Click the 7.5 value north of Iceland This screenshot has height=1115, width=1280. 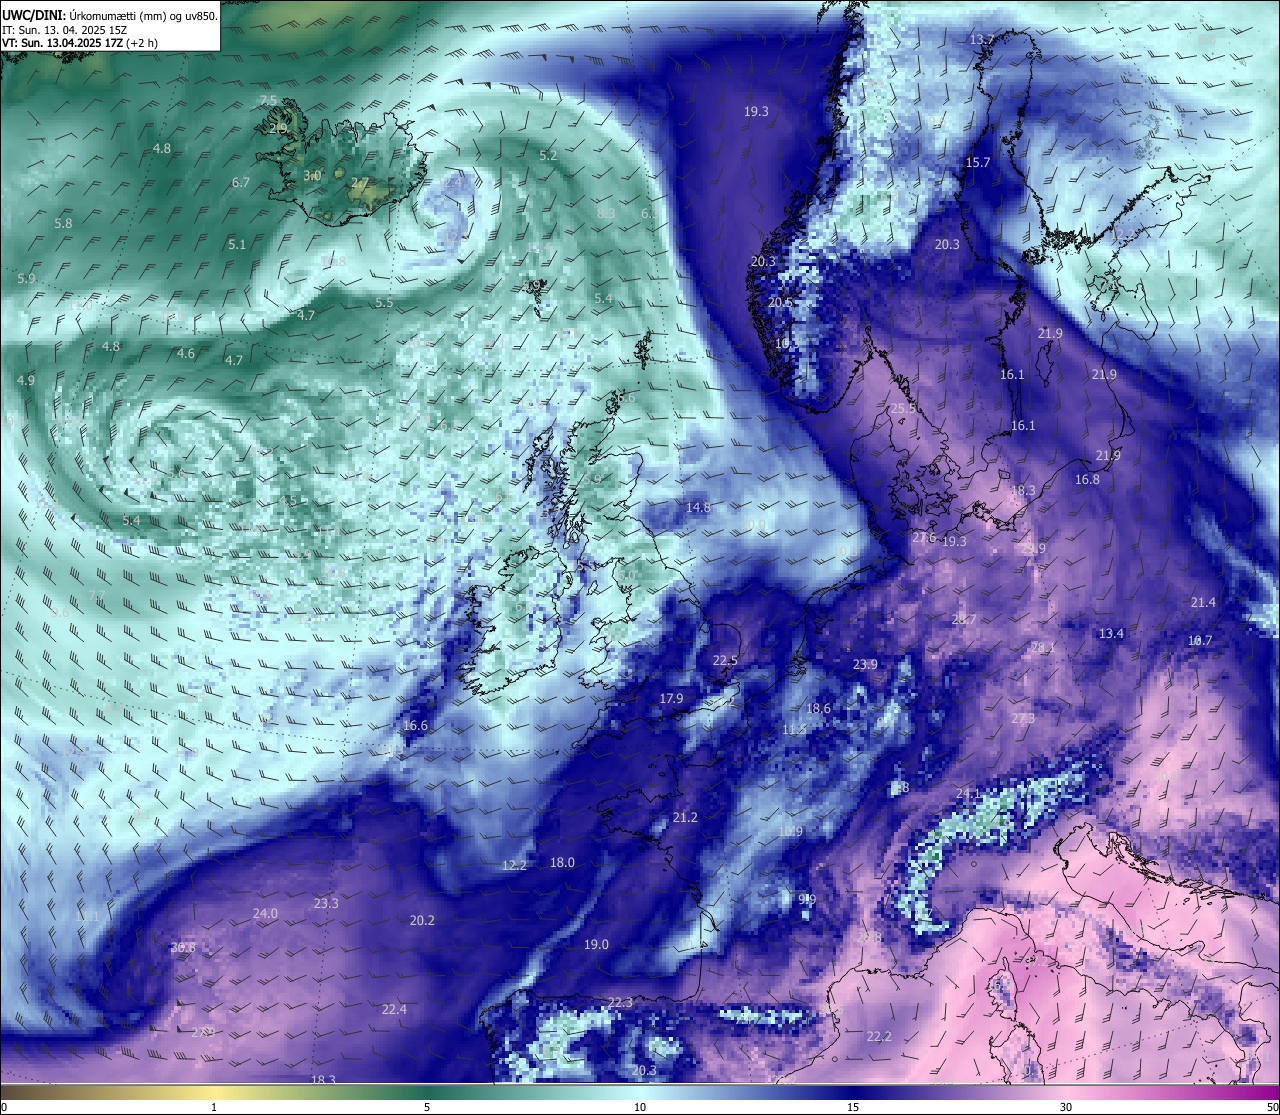click(268, 101)
